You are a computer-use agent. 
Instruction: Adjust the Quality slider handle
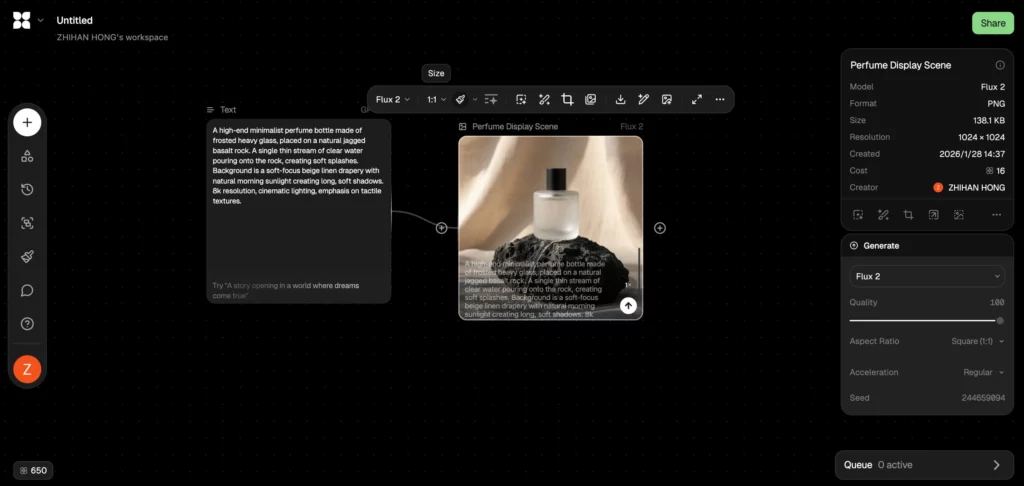(1000, 320)
